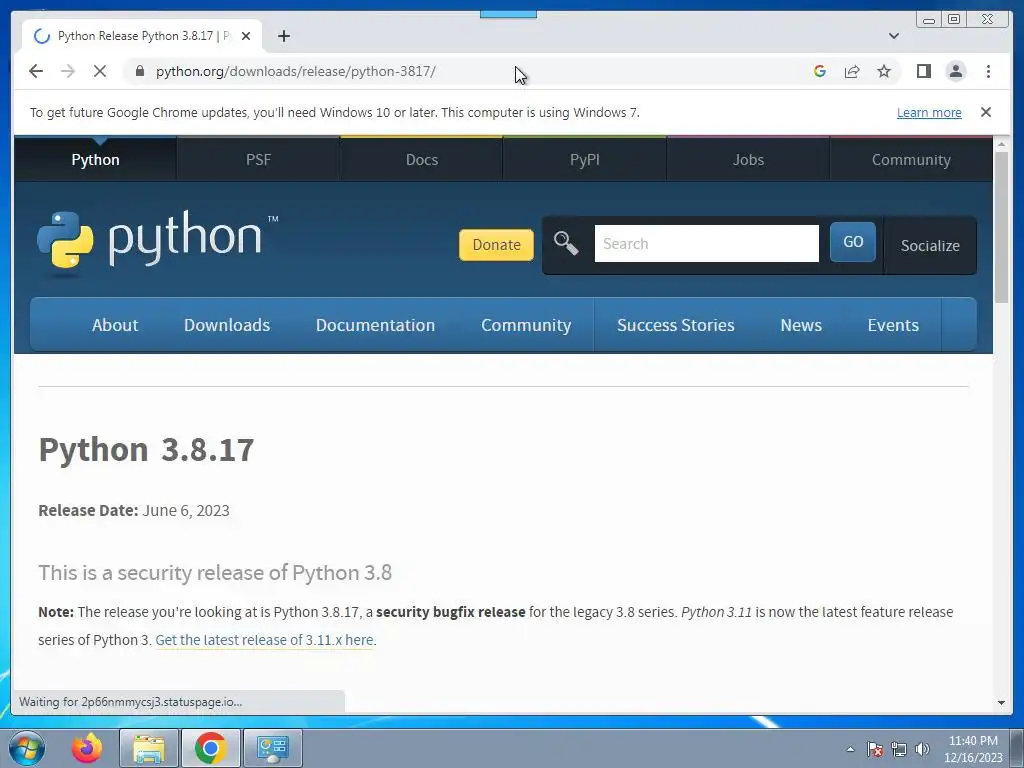Close the Python Release tab
This screenshot has width=1024, height=768.
click(x=246, y=36)
